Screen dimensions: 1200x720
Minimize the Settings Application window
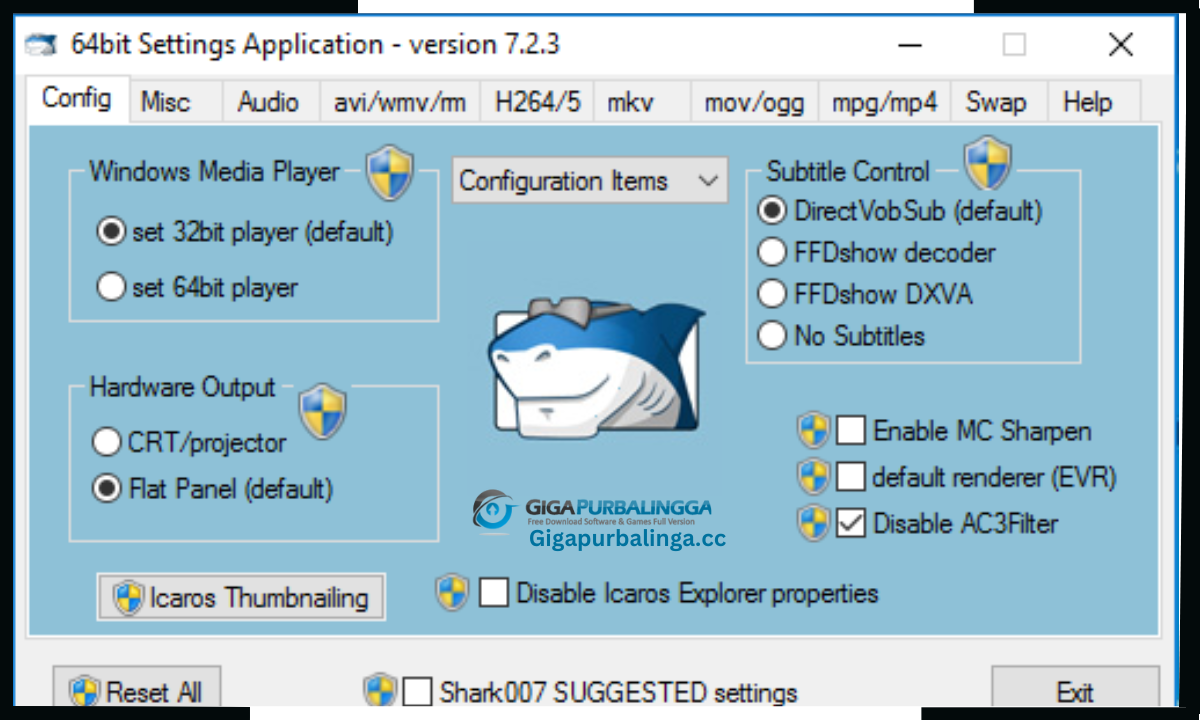[x=909, y=45]
